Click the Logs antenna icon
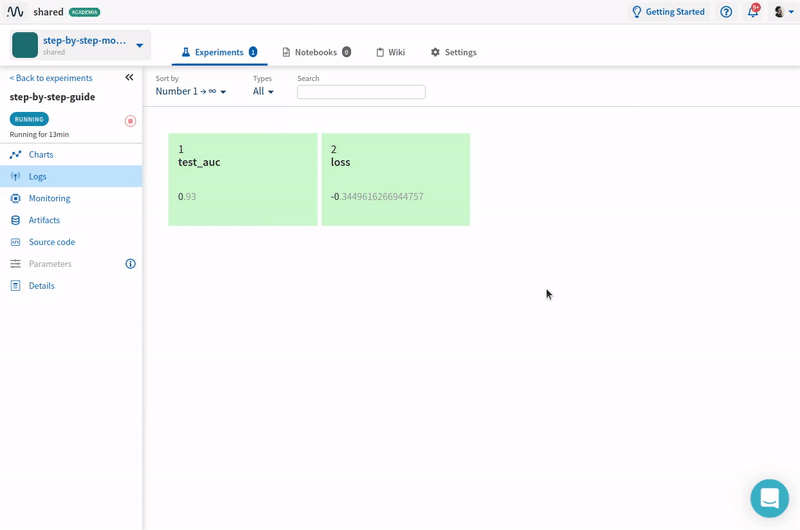The image size is (800, 530). coord(15,176)
